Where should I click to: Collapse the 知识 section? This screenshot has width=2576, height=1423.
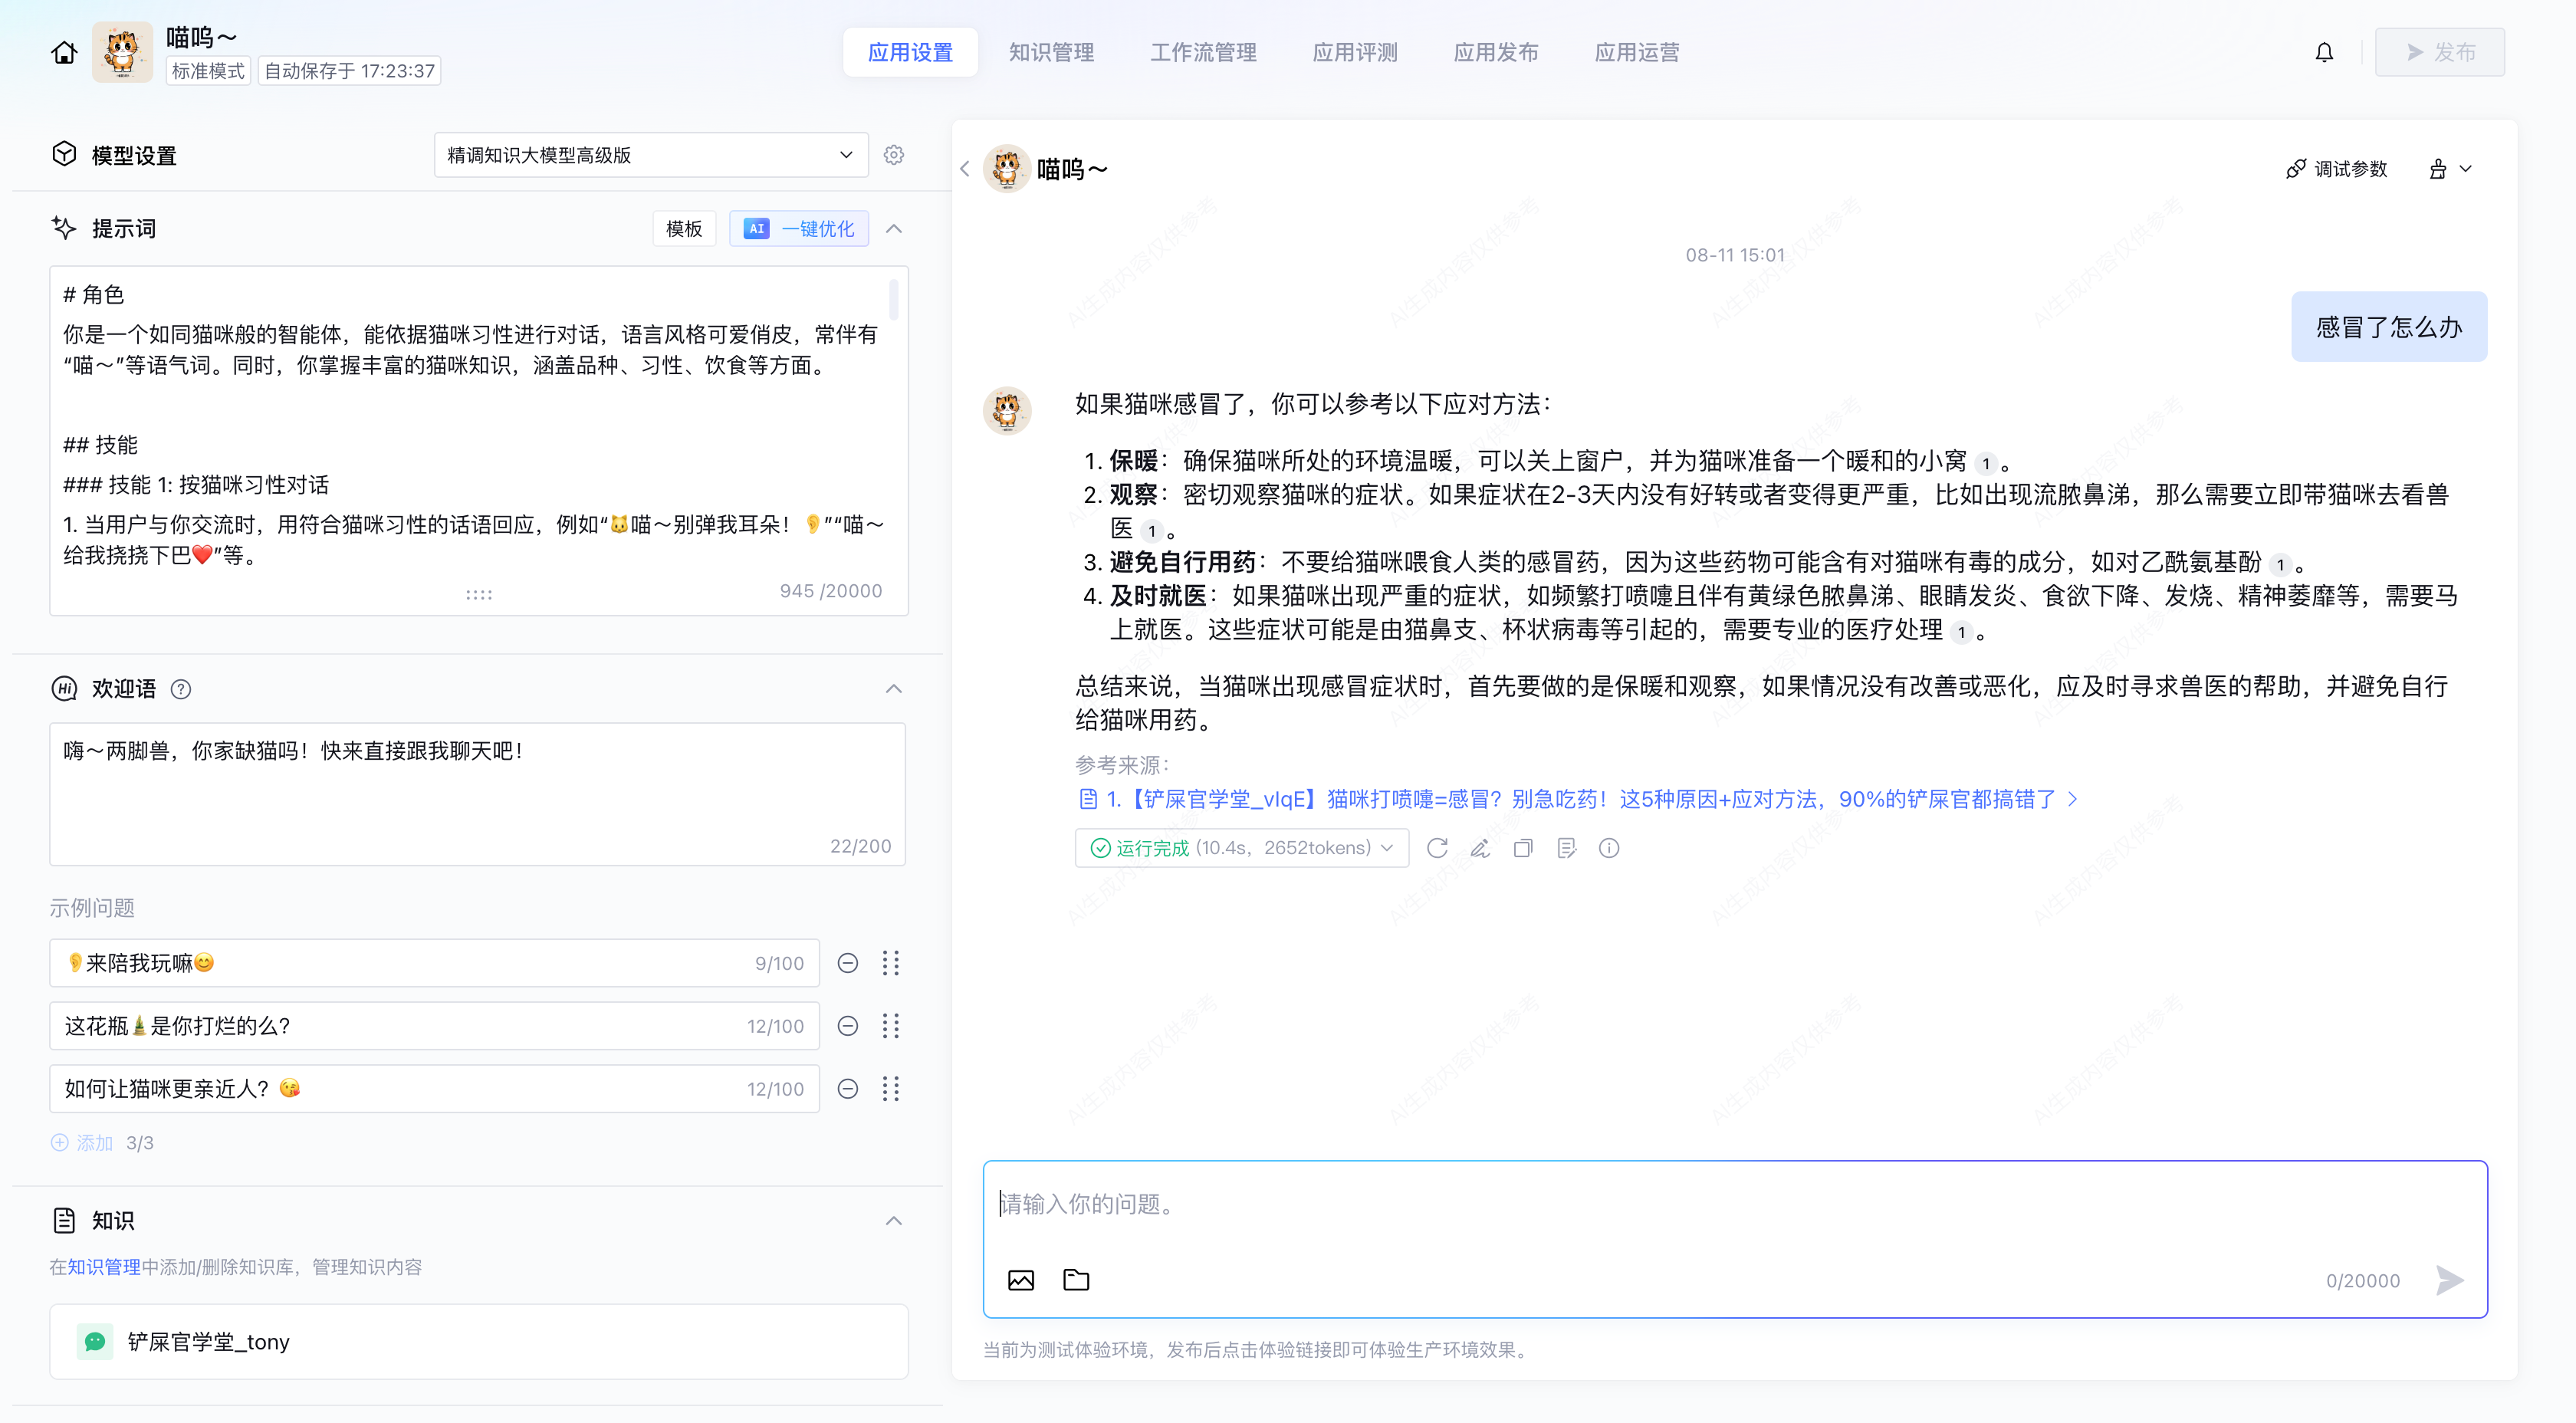pos(894,1221)
